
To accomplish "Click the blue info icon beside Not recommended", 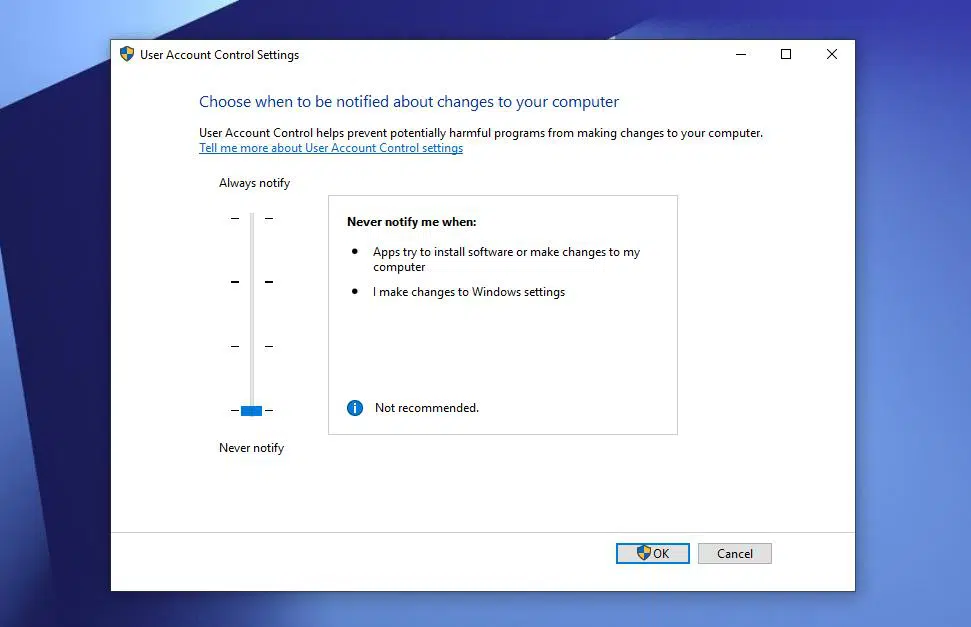I will (355, 408).
